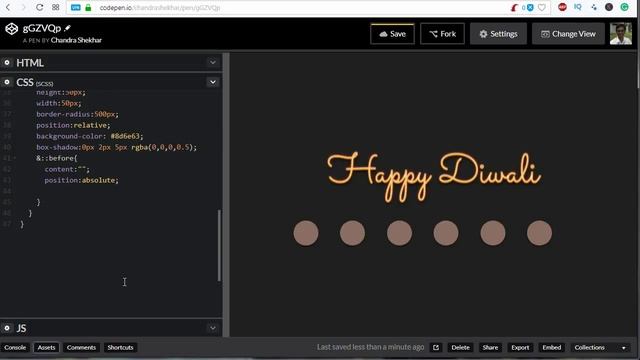Click the position:relative code line
This screenshot has width=640, height=360.
pos(73,125)
